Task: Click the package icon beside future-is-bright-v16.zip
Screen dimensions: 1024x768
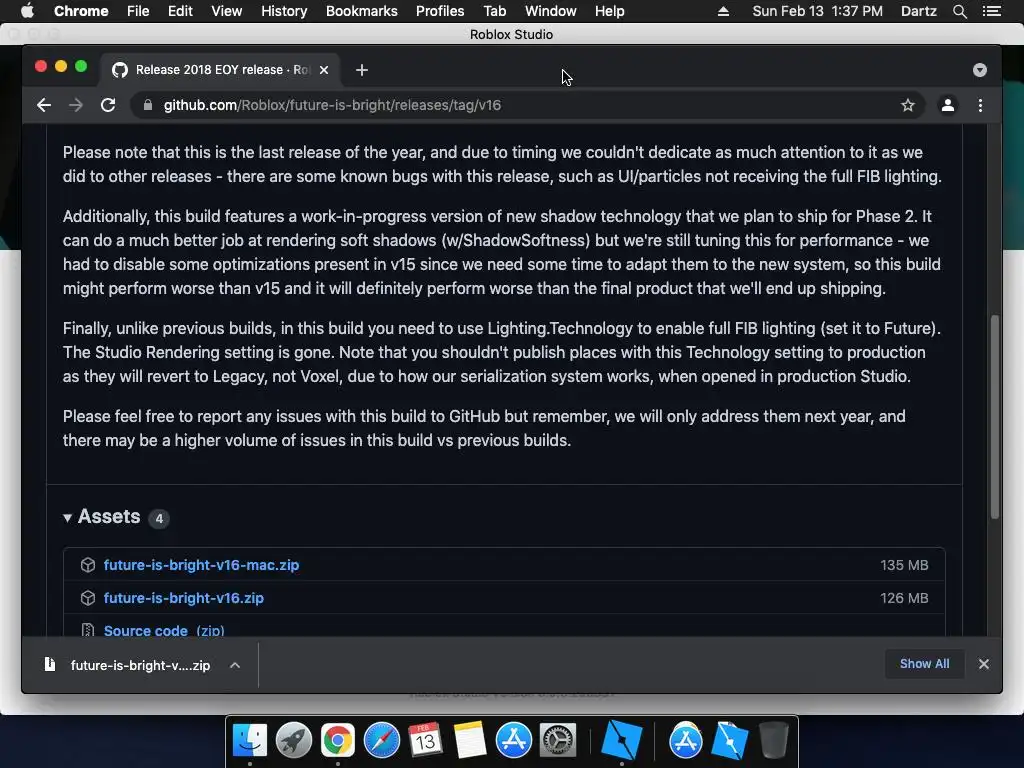Action: (x=88, y=598)
